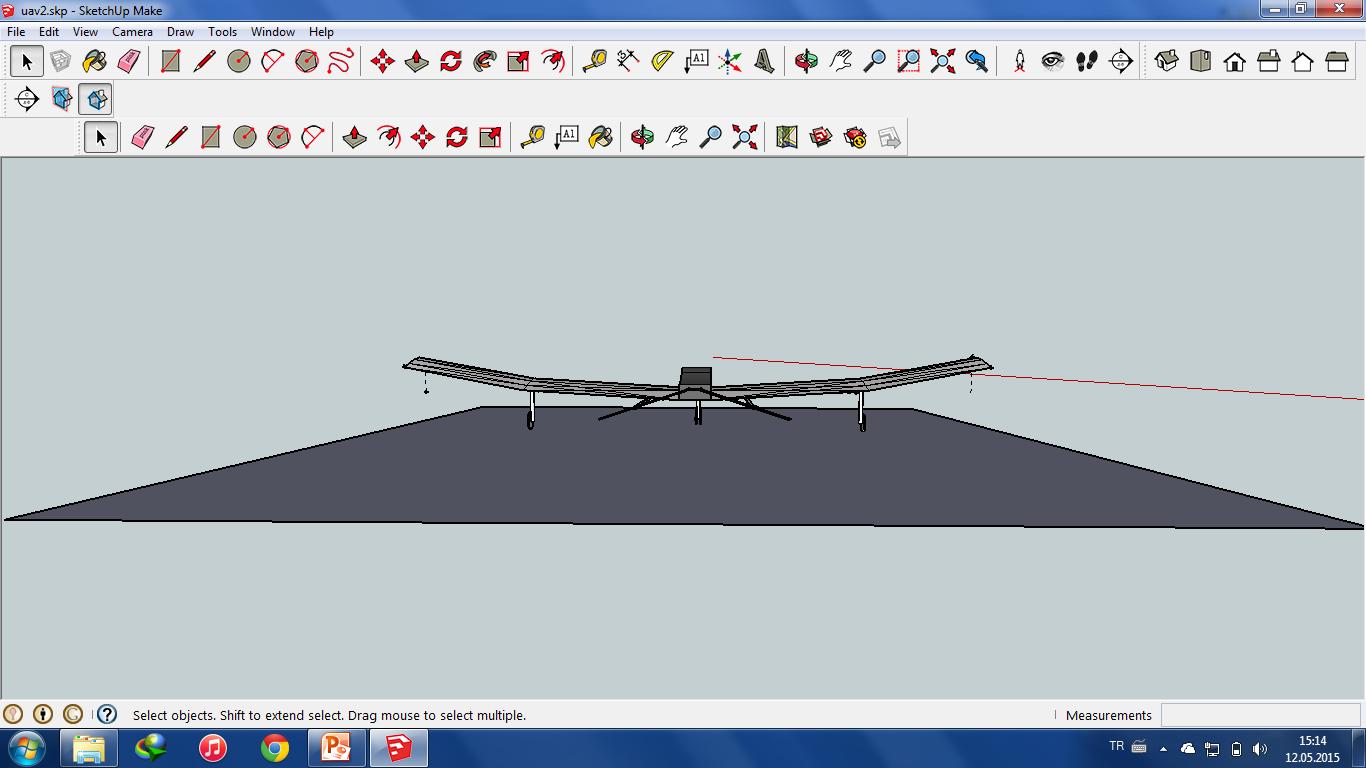Screen dimensions: 1366x768
Task: Select the Rotate tool
Action: click(x=448, y=60)
